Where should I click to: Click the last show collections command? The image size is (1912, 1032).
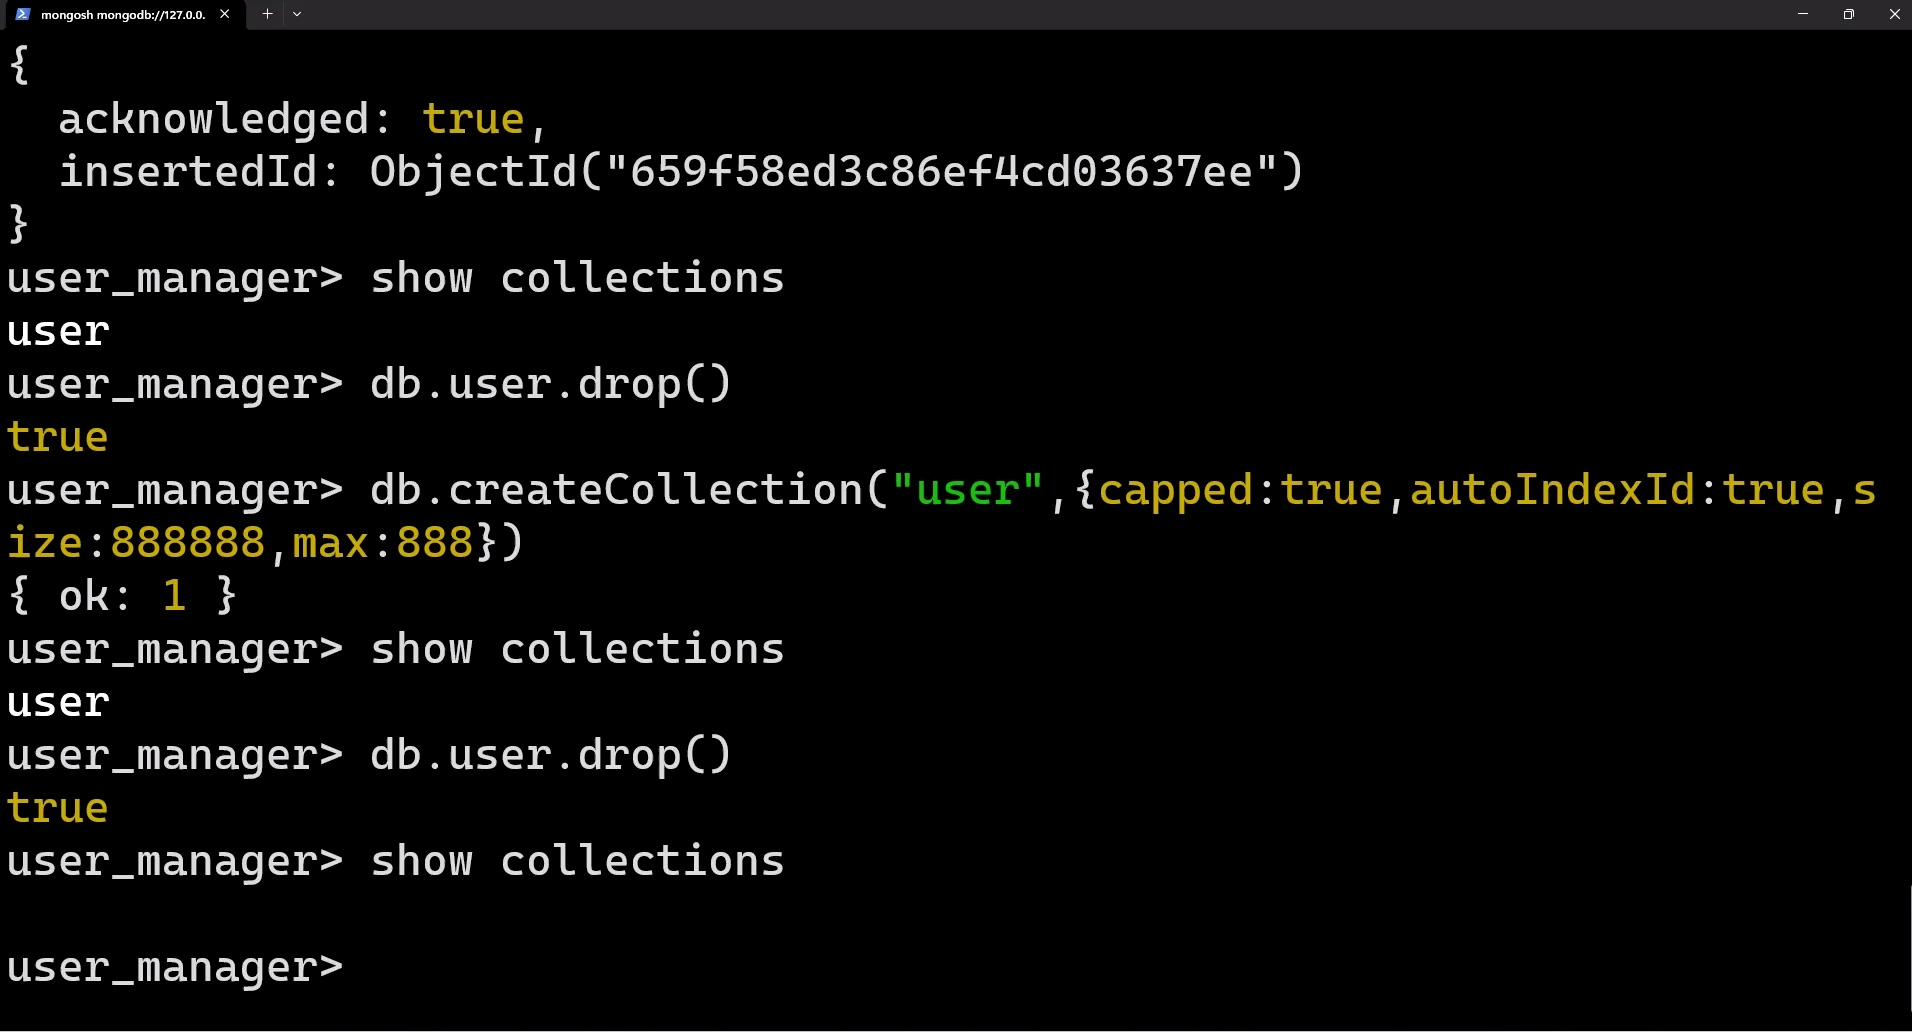pos(577,861)
